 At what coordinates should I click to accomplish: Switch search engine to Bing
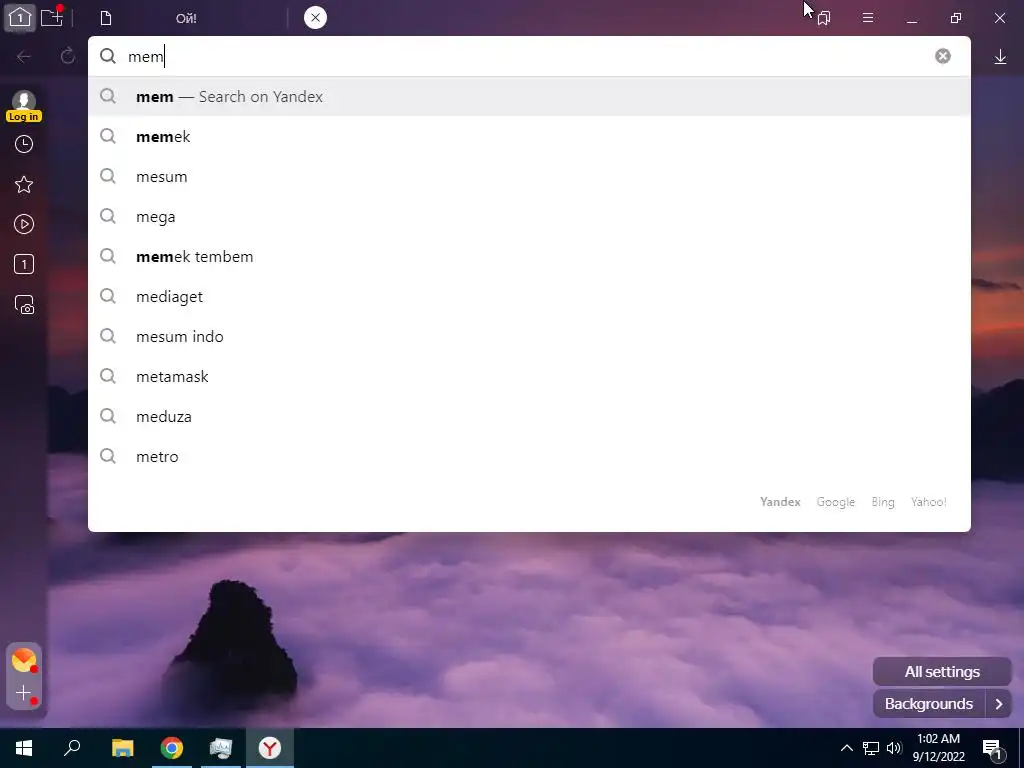(883, 502)
